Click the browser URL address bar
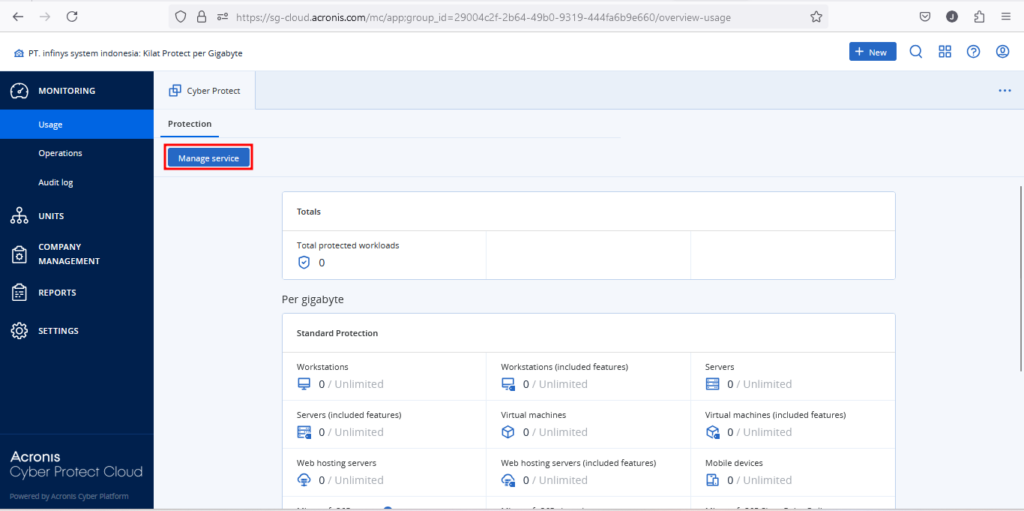The height and width of the screenshot is (511, 1024). tap(500, 17)
